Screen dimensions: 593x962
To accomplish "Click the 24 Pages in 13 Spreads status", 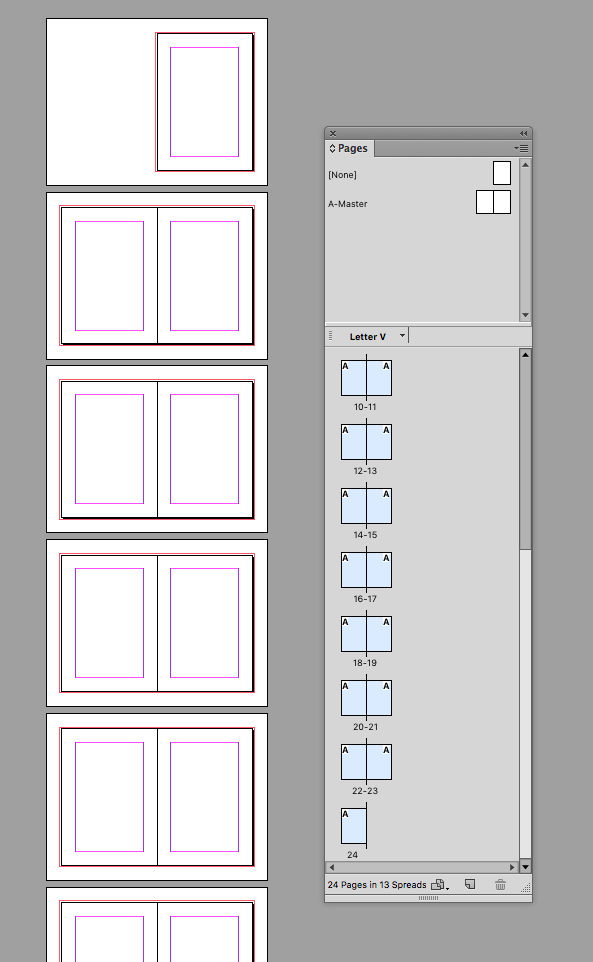I will (377, 885).
